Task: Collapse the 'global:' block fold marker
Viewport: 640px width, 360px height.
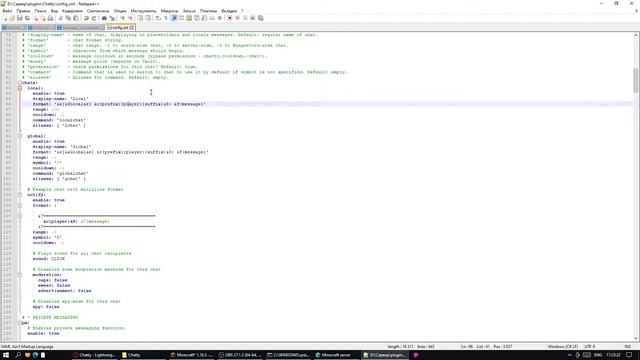Action: [x=20, y=136]
